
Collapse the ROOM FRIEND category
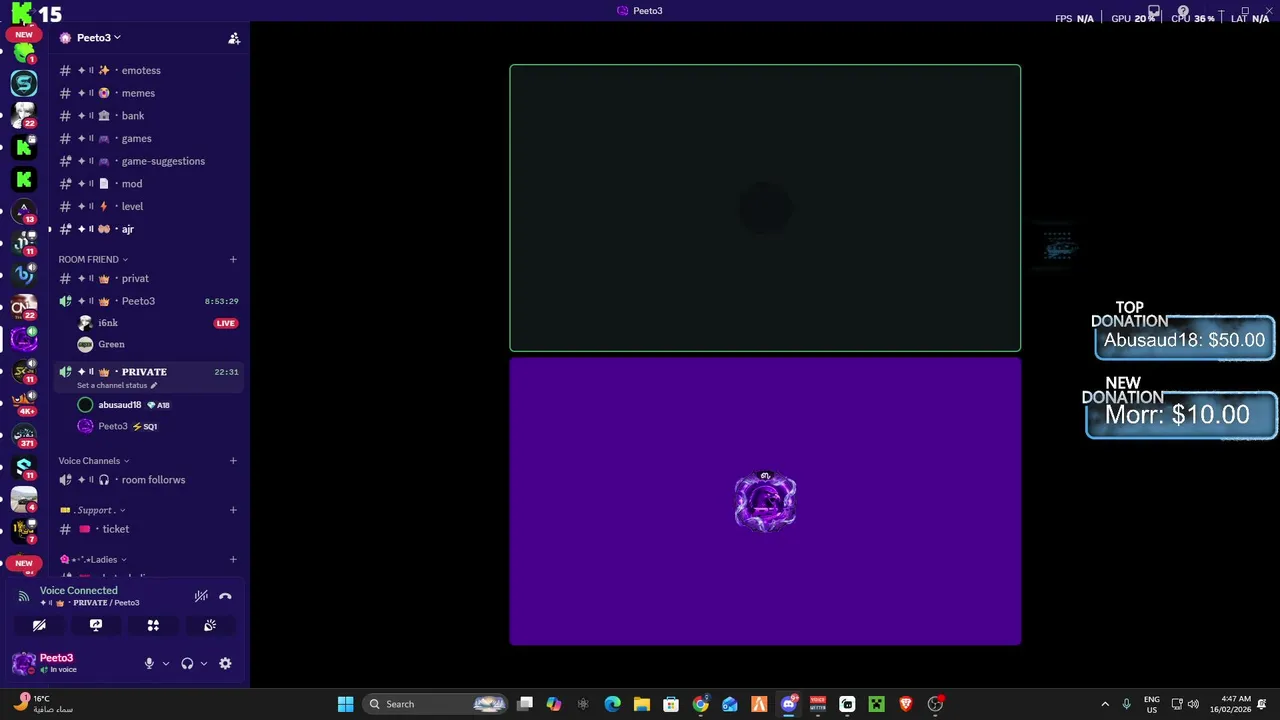coord(93,259)
